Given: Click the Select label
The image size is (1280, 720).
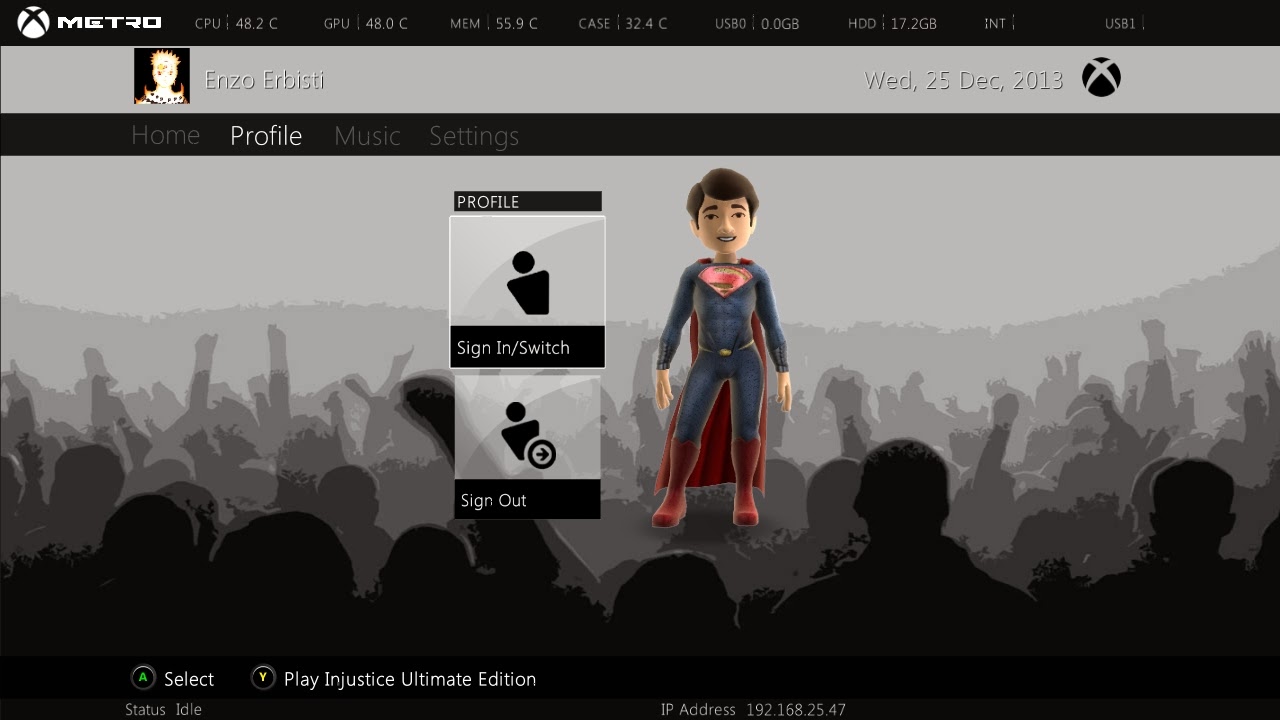Looking at the screenshot, I should (x=189, y=679).
